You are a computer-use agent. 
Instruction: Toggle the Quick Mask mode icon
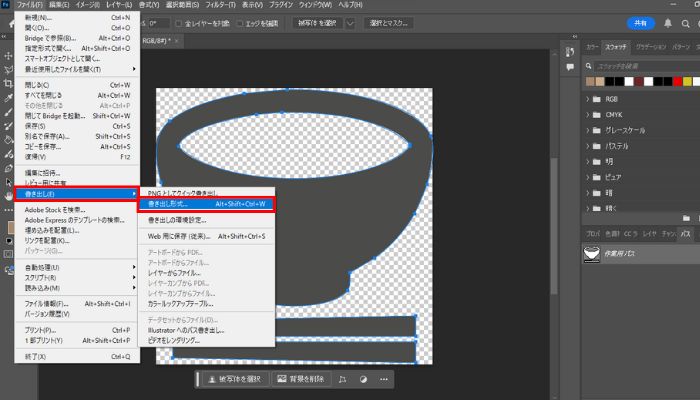[8, 254]
